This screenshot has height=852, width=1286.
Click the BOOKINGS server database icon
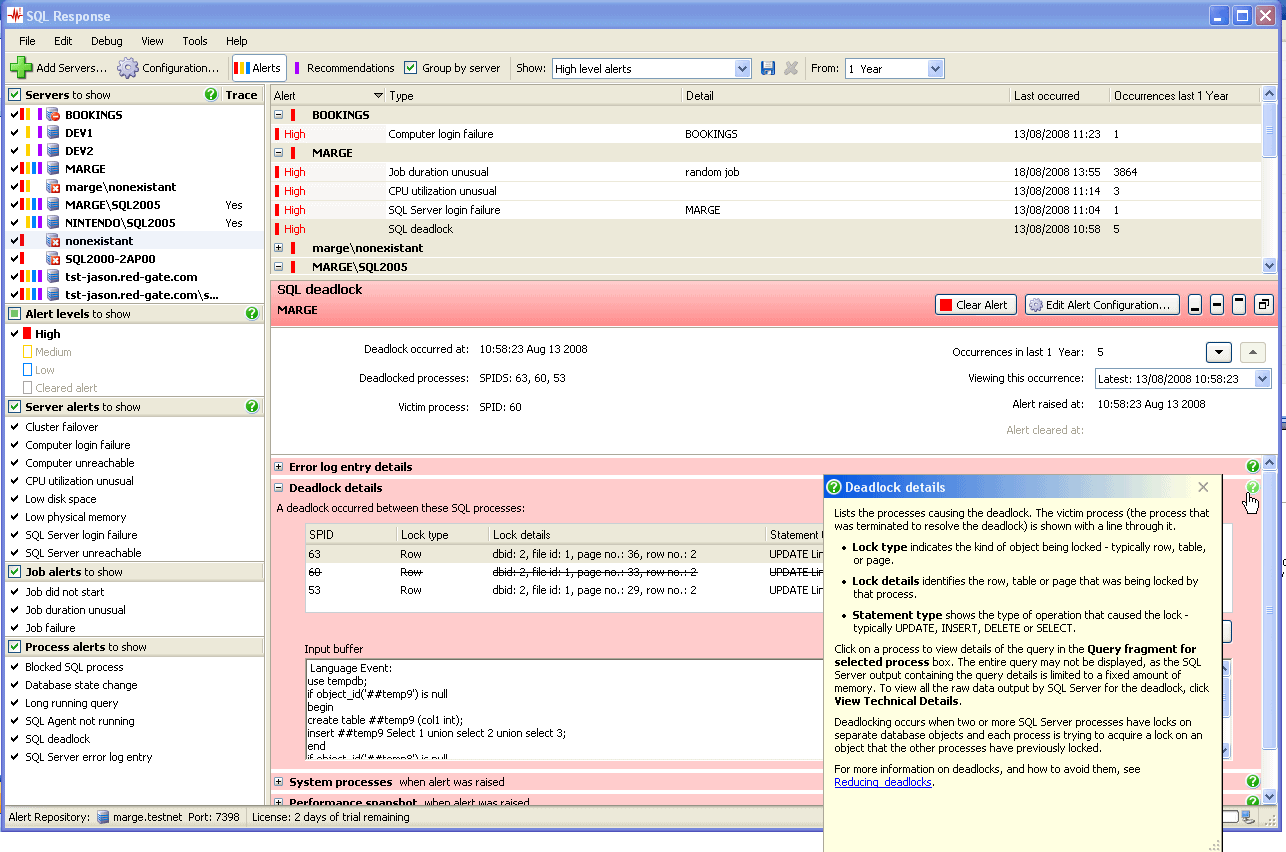(x=53, y=115)
